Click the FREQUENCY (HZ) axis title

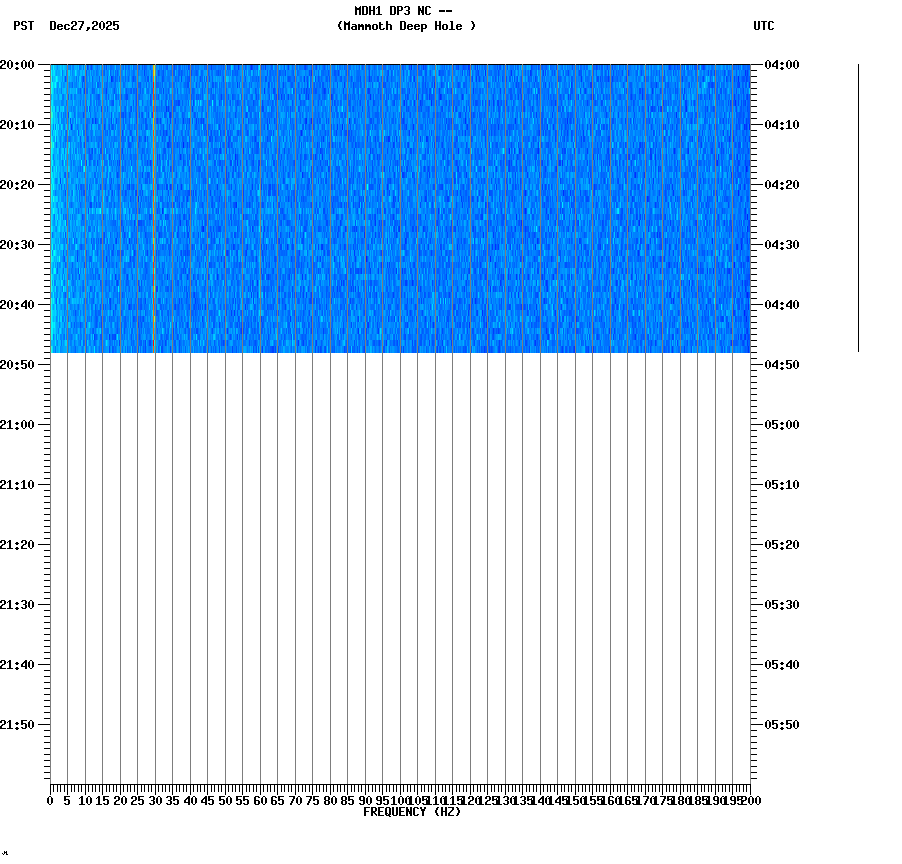tap(412, 812)
